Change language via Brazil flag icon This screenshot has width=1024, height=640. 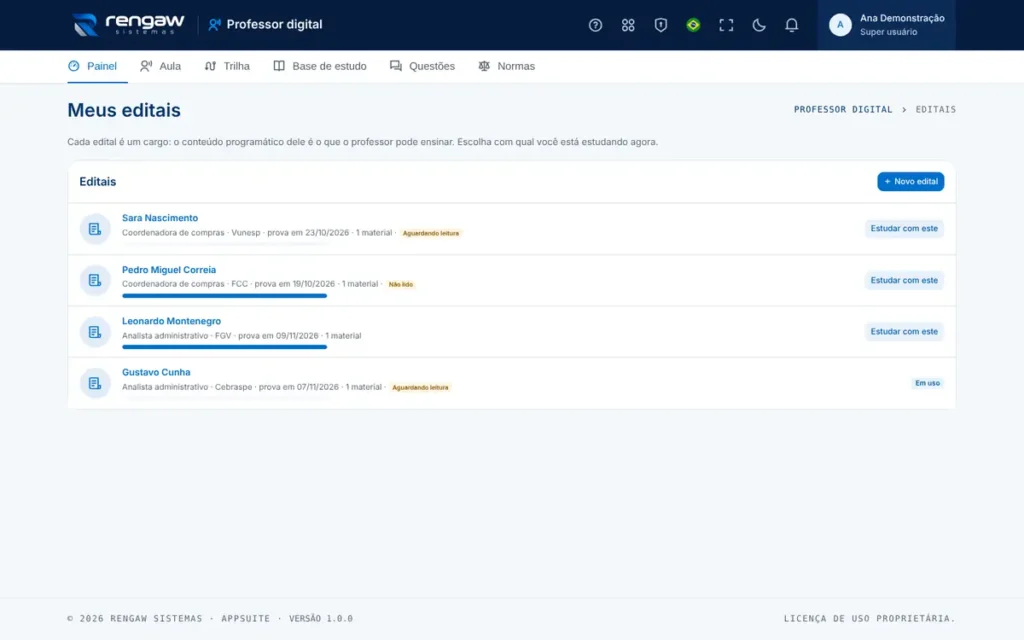pos(693,25)
